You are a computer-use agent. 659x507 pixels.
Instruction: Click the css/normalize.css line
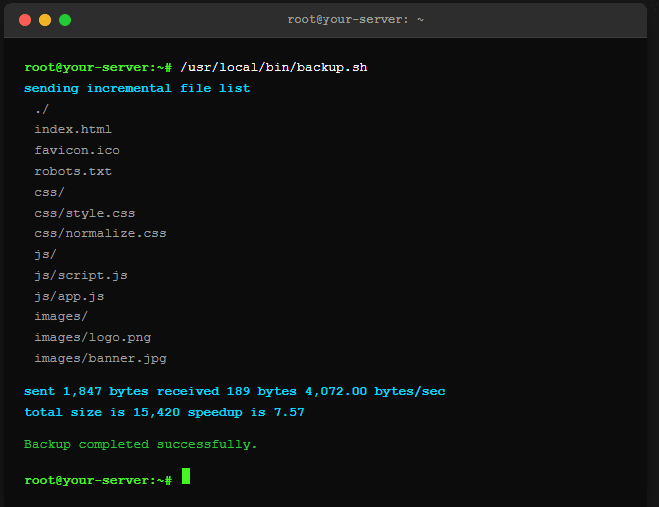coord(100,233)
